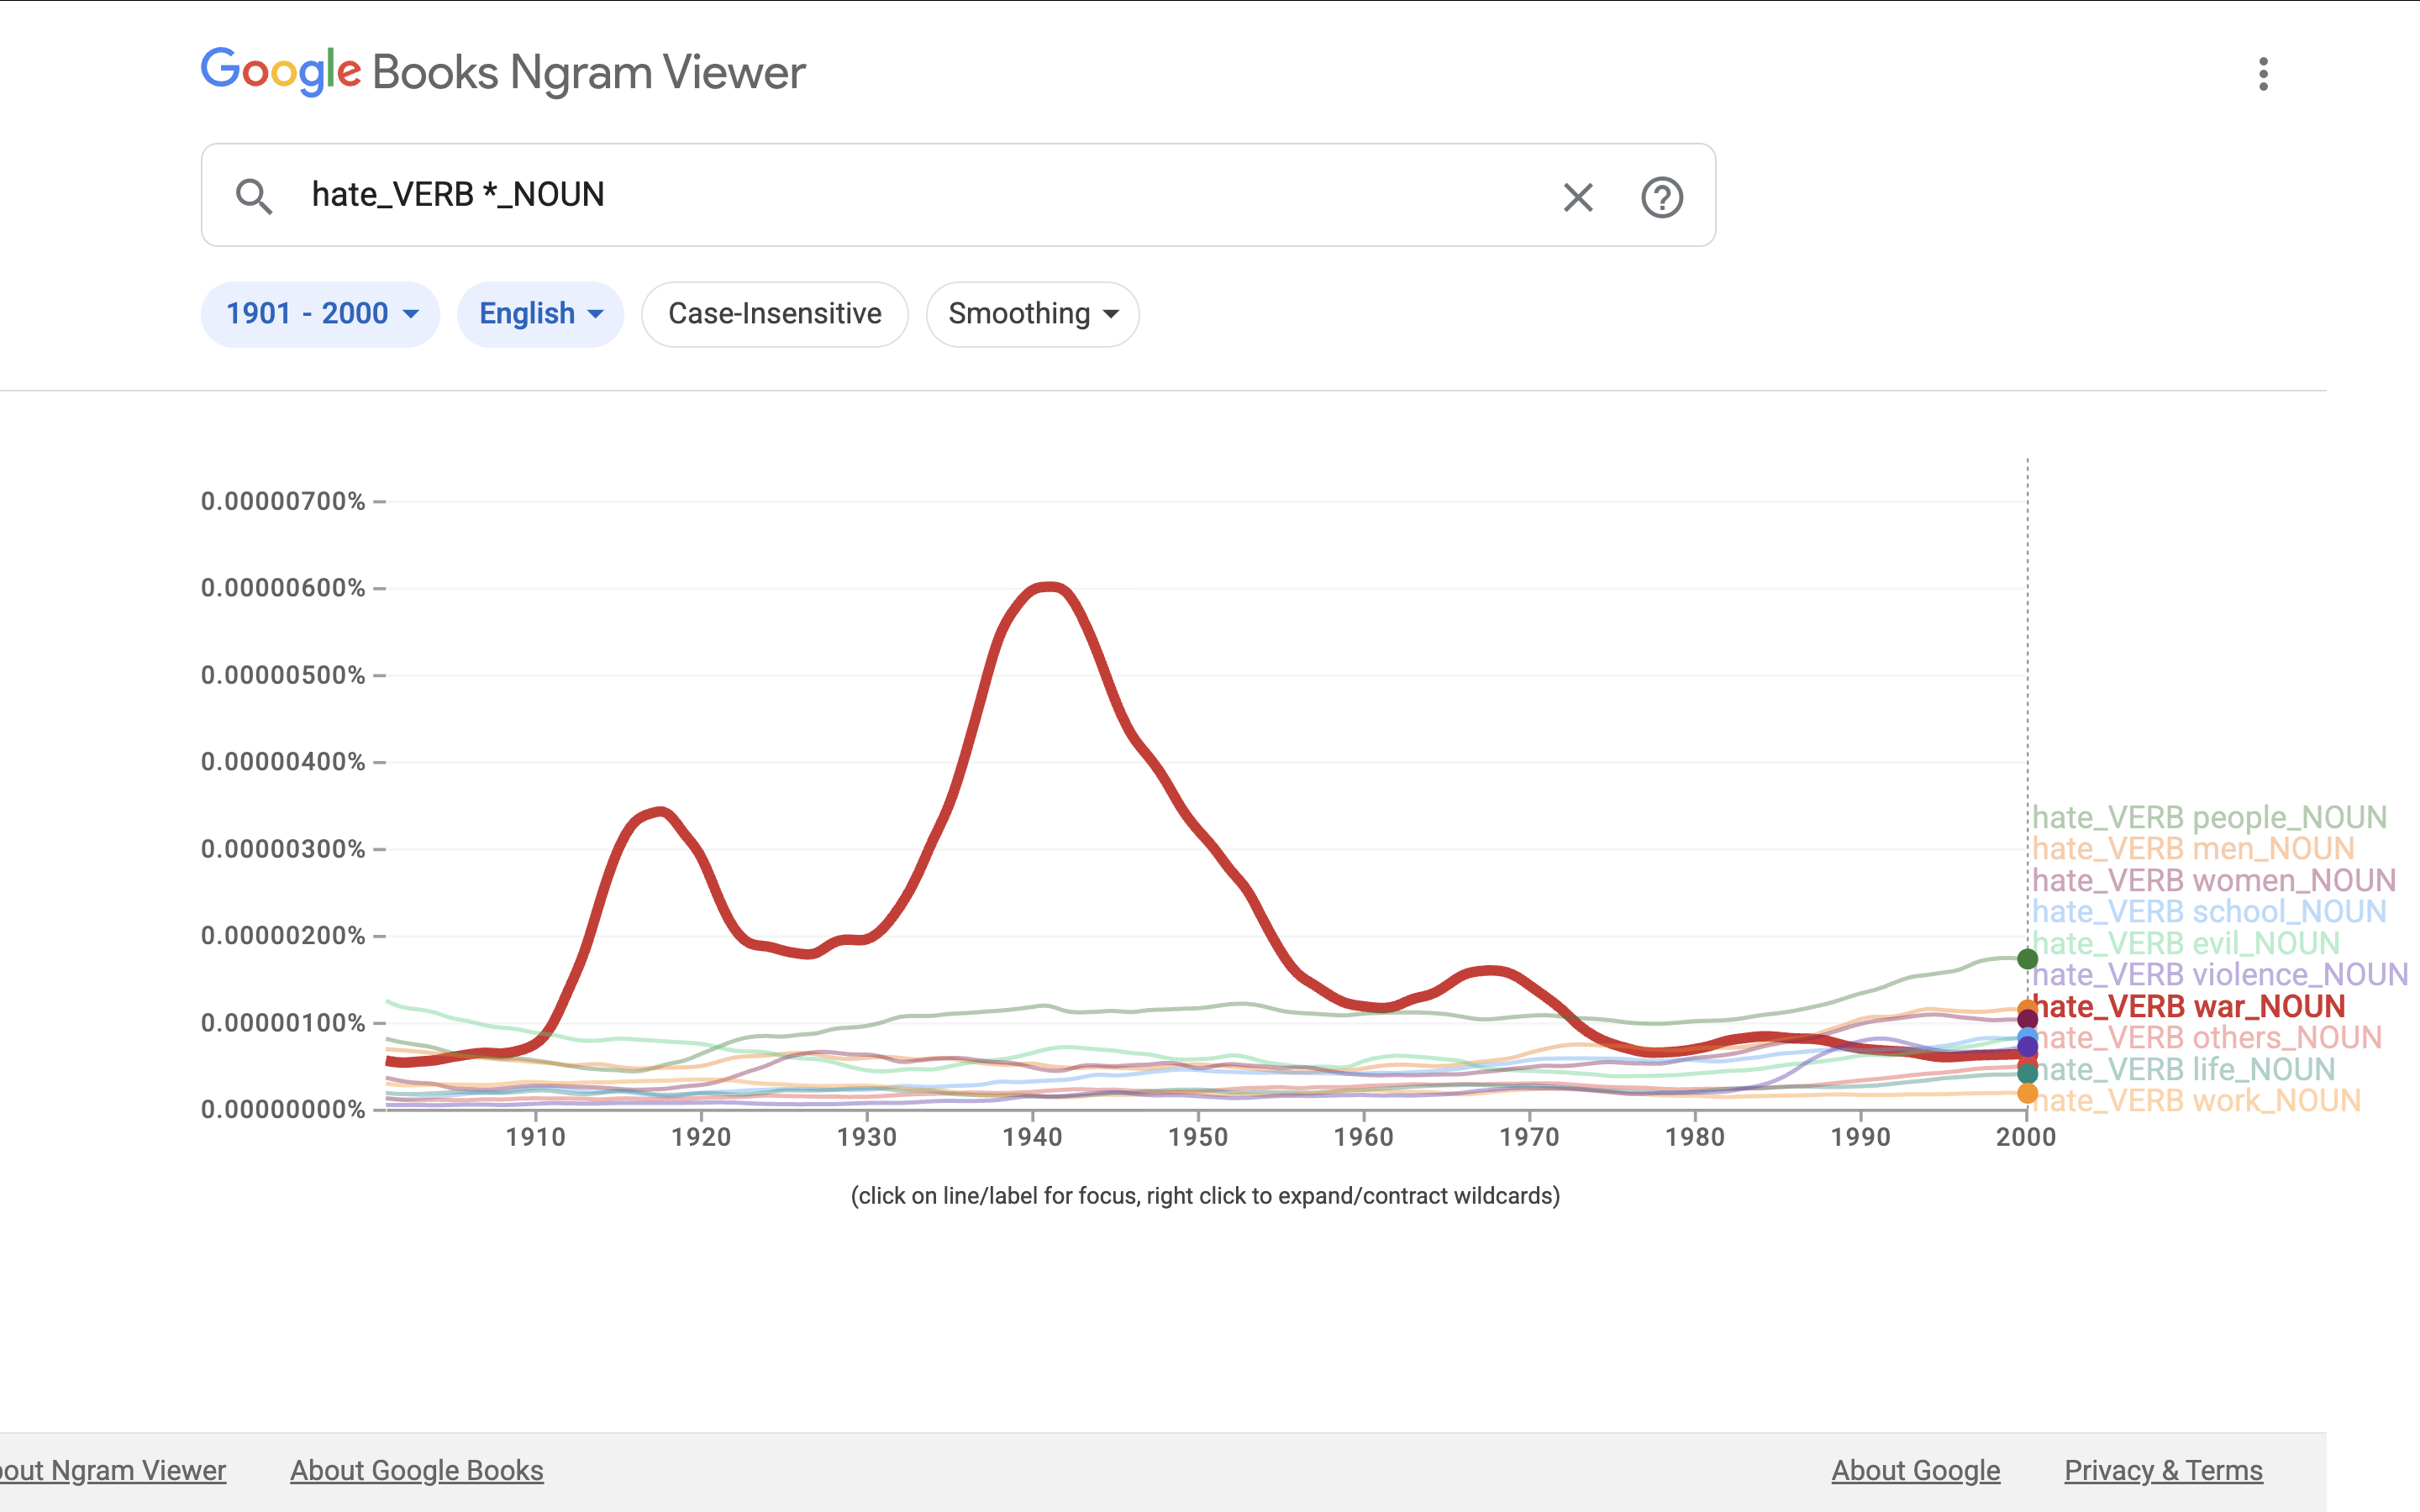The height and width of the screenshot is (1512, 2420).
Task: Clear the search query with the X icon
Action: pyautogui.click(x=1577, y=196)
